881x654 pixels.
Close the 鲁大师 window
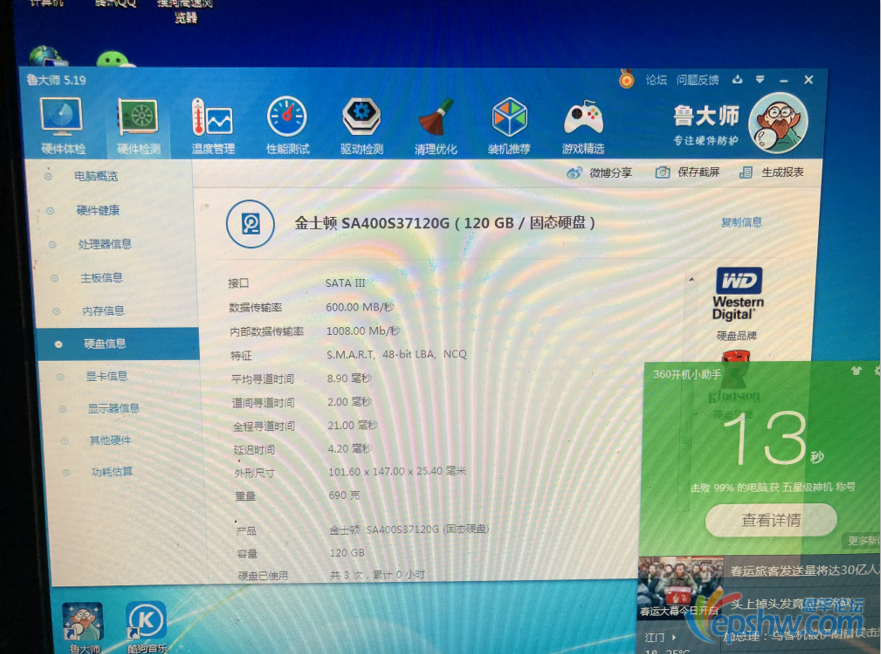point(809,80)
